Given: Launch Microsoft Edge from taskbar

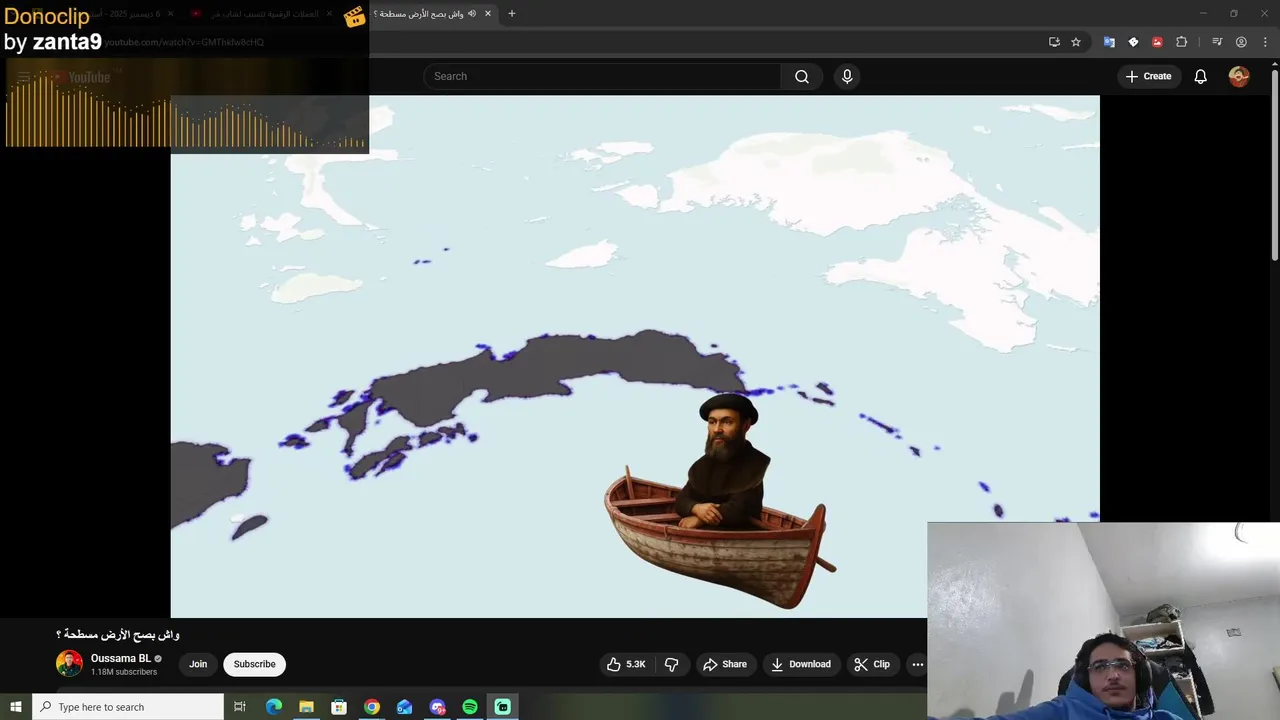Looking at the screenshot, I should pyautogui.click(x=273, y=707).
